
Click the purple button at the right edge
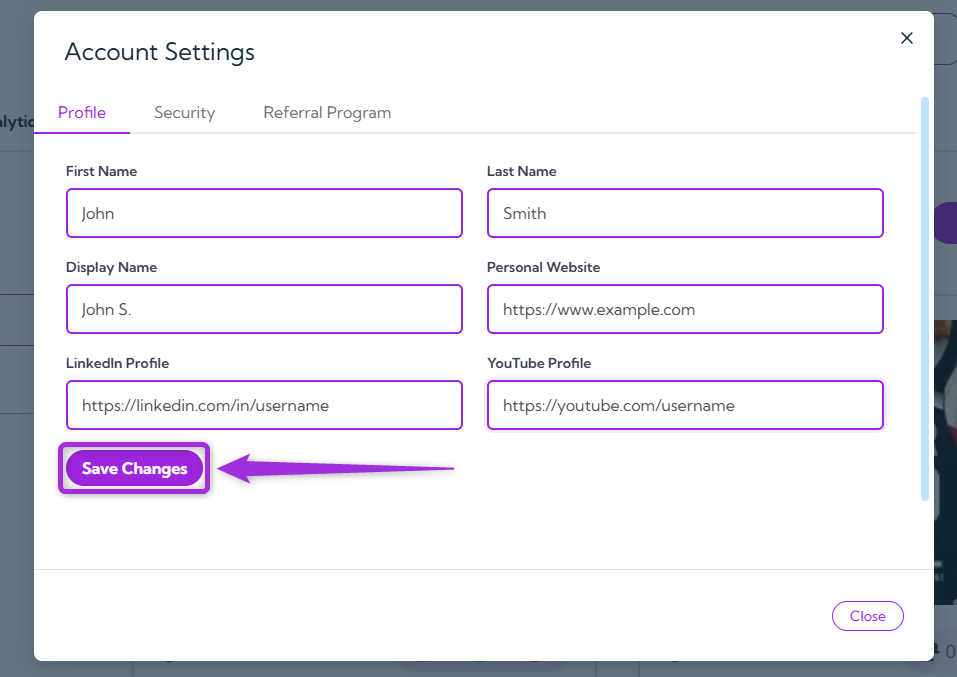coord(950,222)
